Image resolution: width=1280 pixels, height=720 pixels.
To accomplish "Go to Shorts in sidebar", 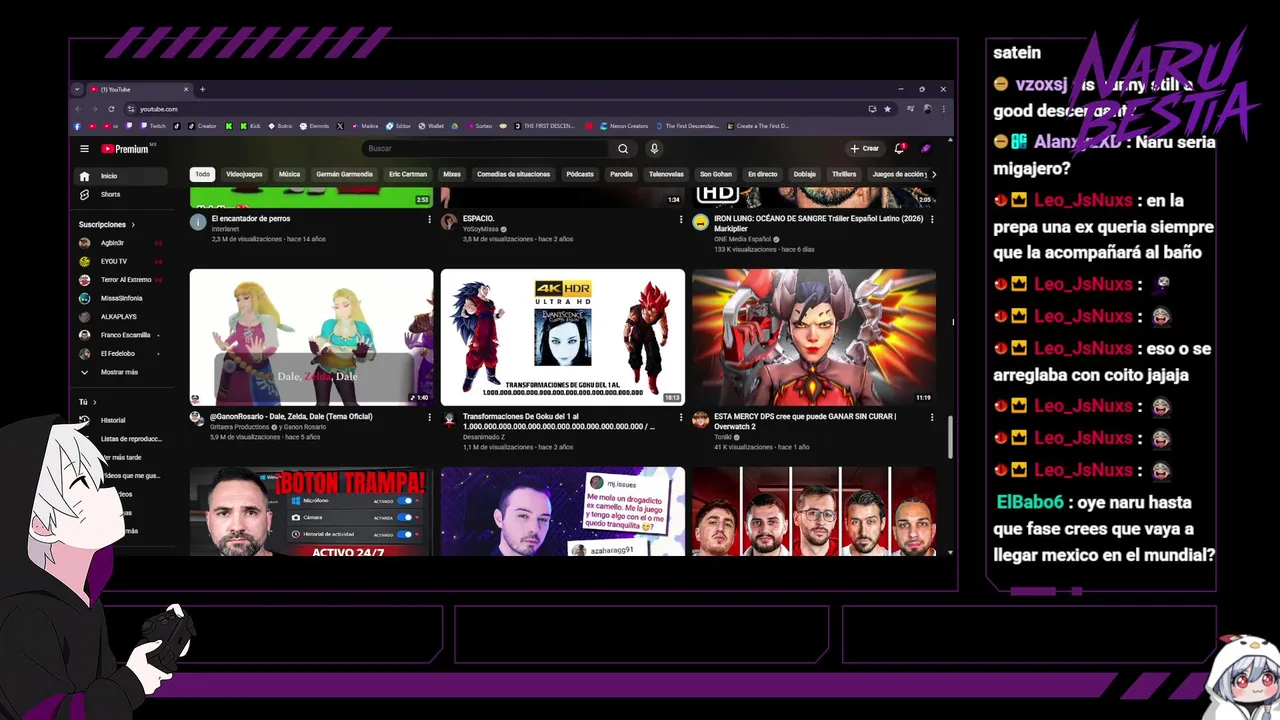I will click(x=122, y=194).
